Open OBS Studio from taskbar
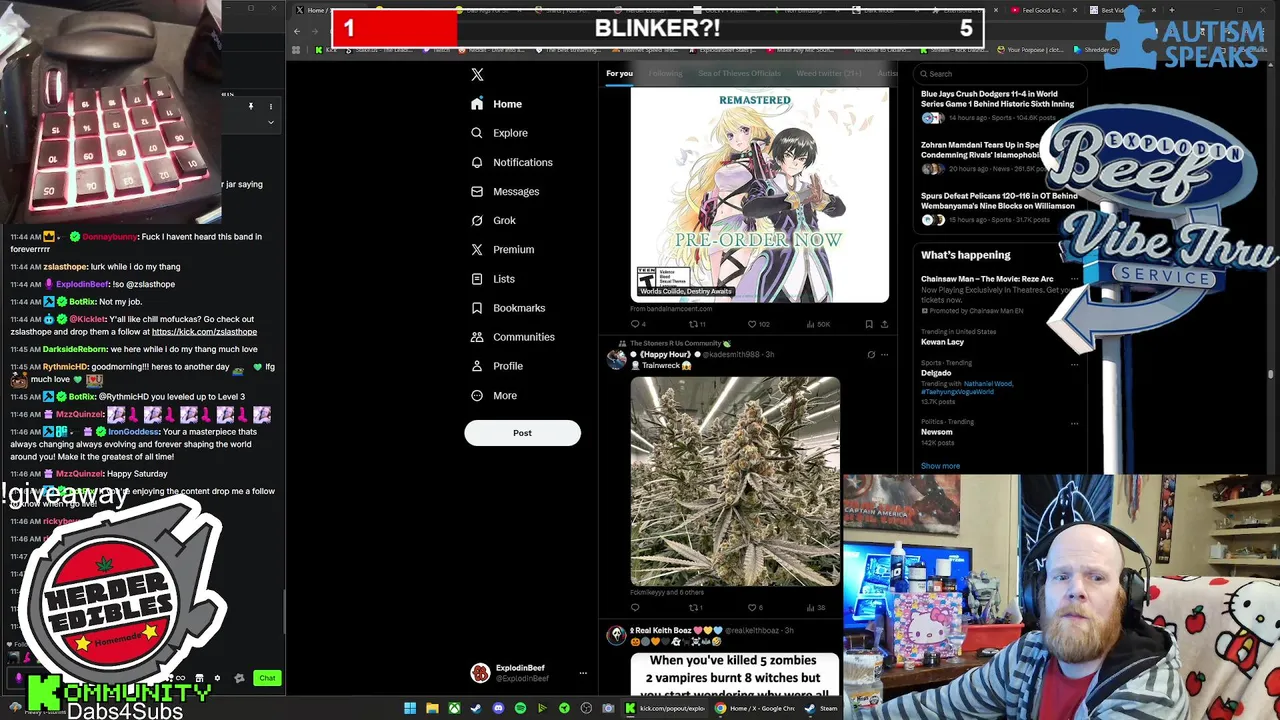The width and height of the screenshot is (1280, 720). (x=586, y=709)
